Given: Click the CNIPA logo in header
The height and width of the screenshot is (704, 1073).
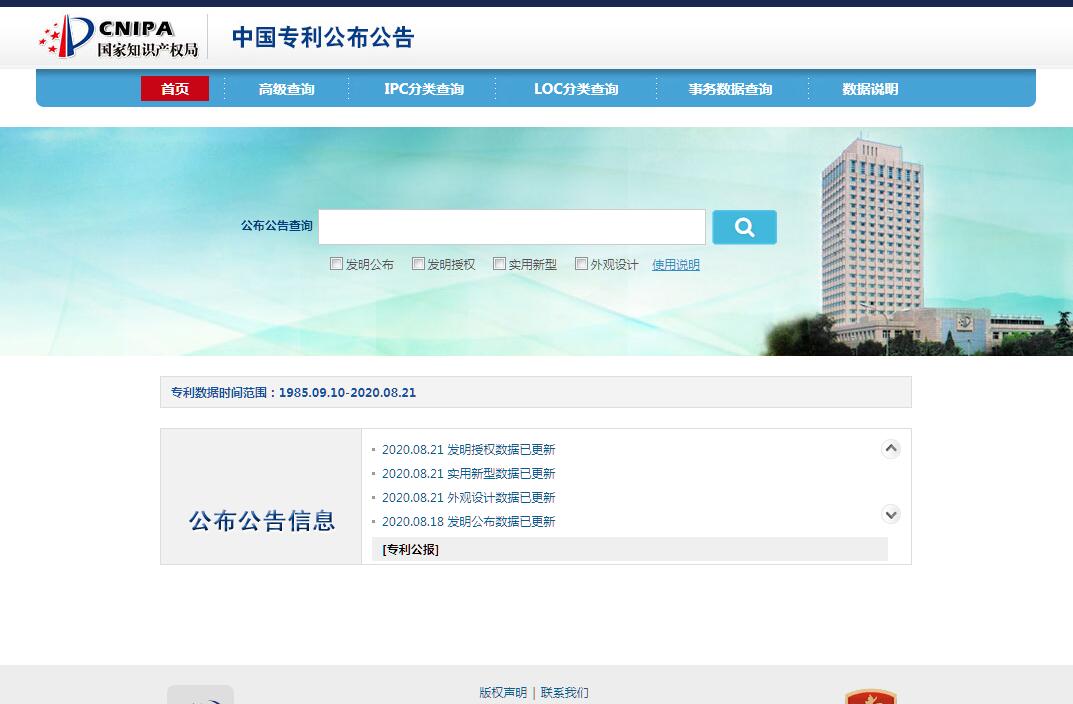Looking at the screenshot, I should point(118,37).
